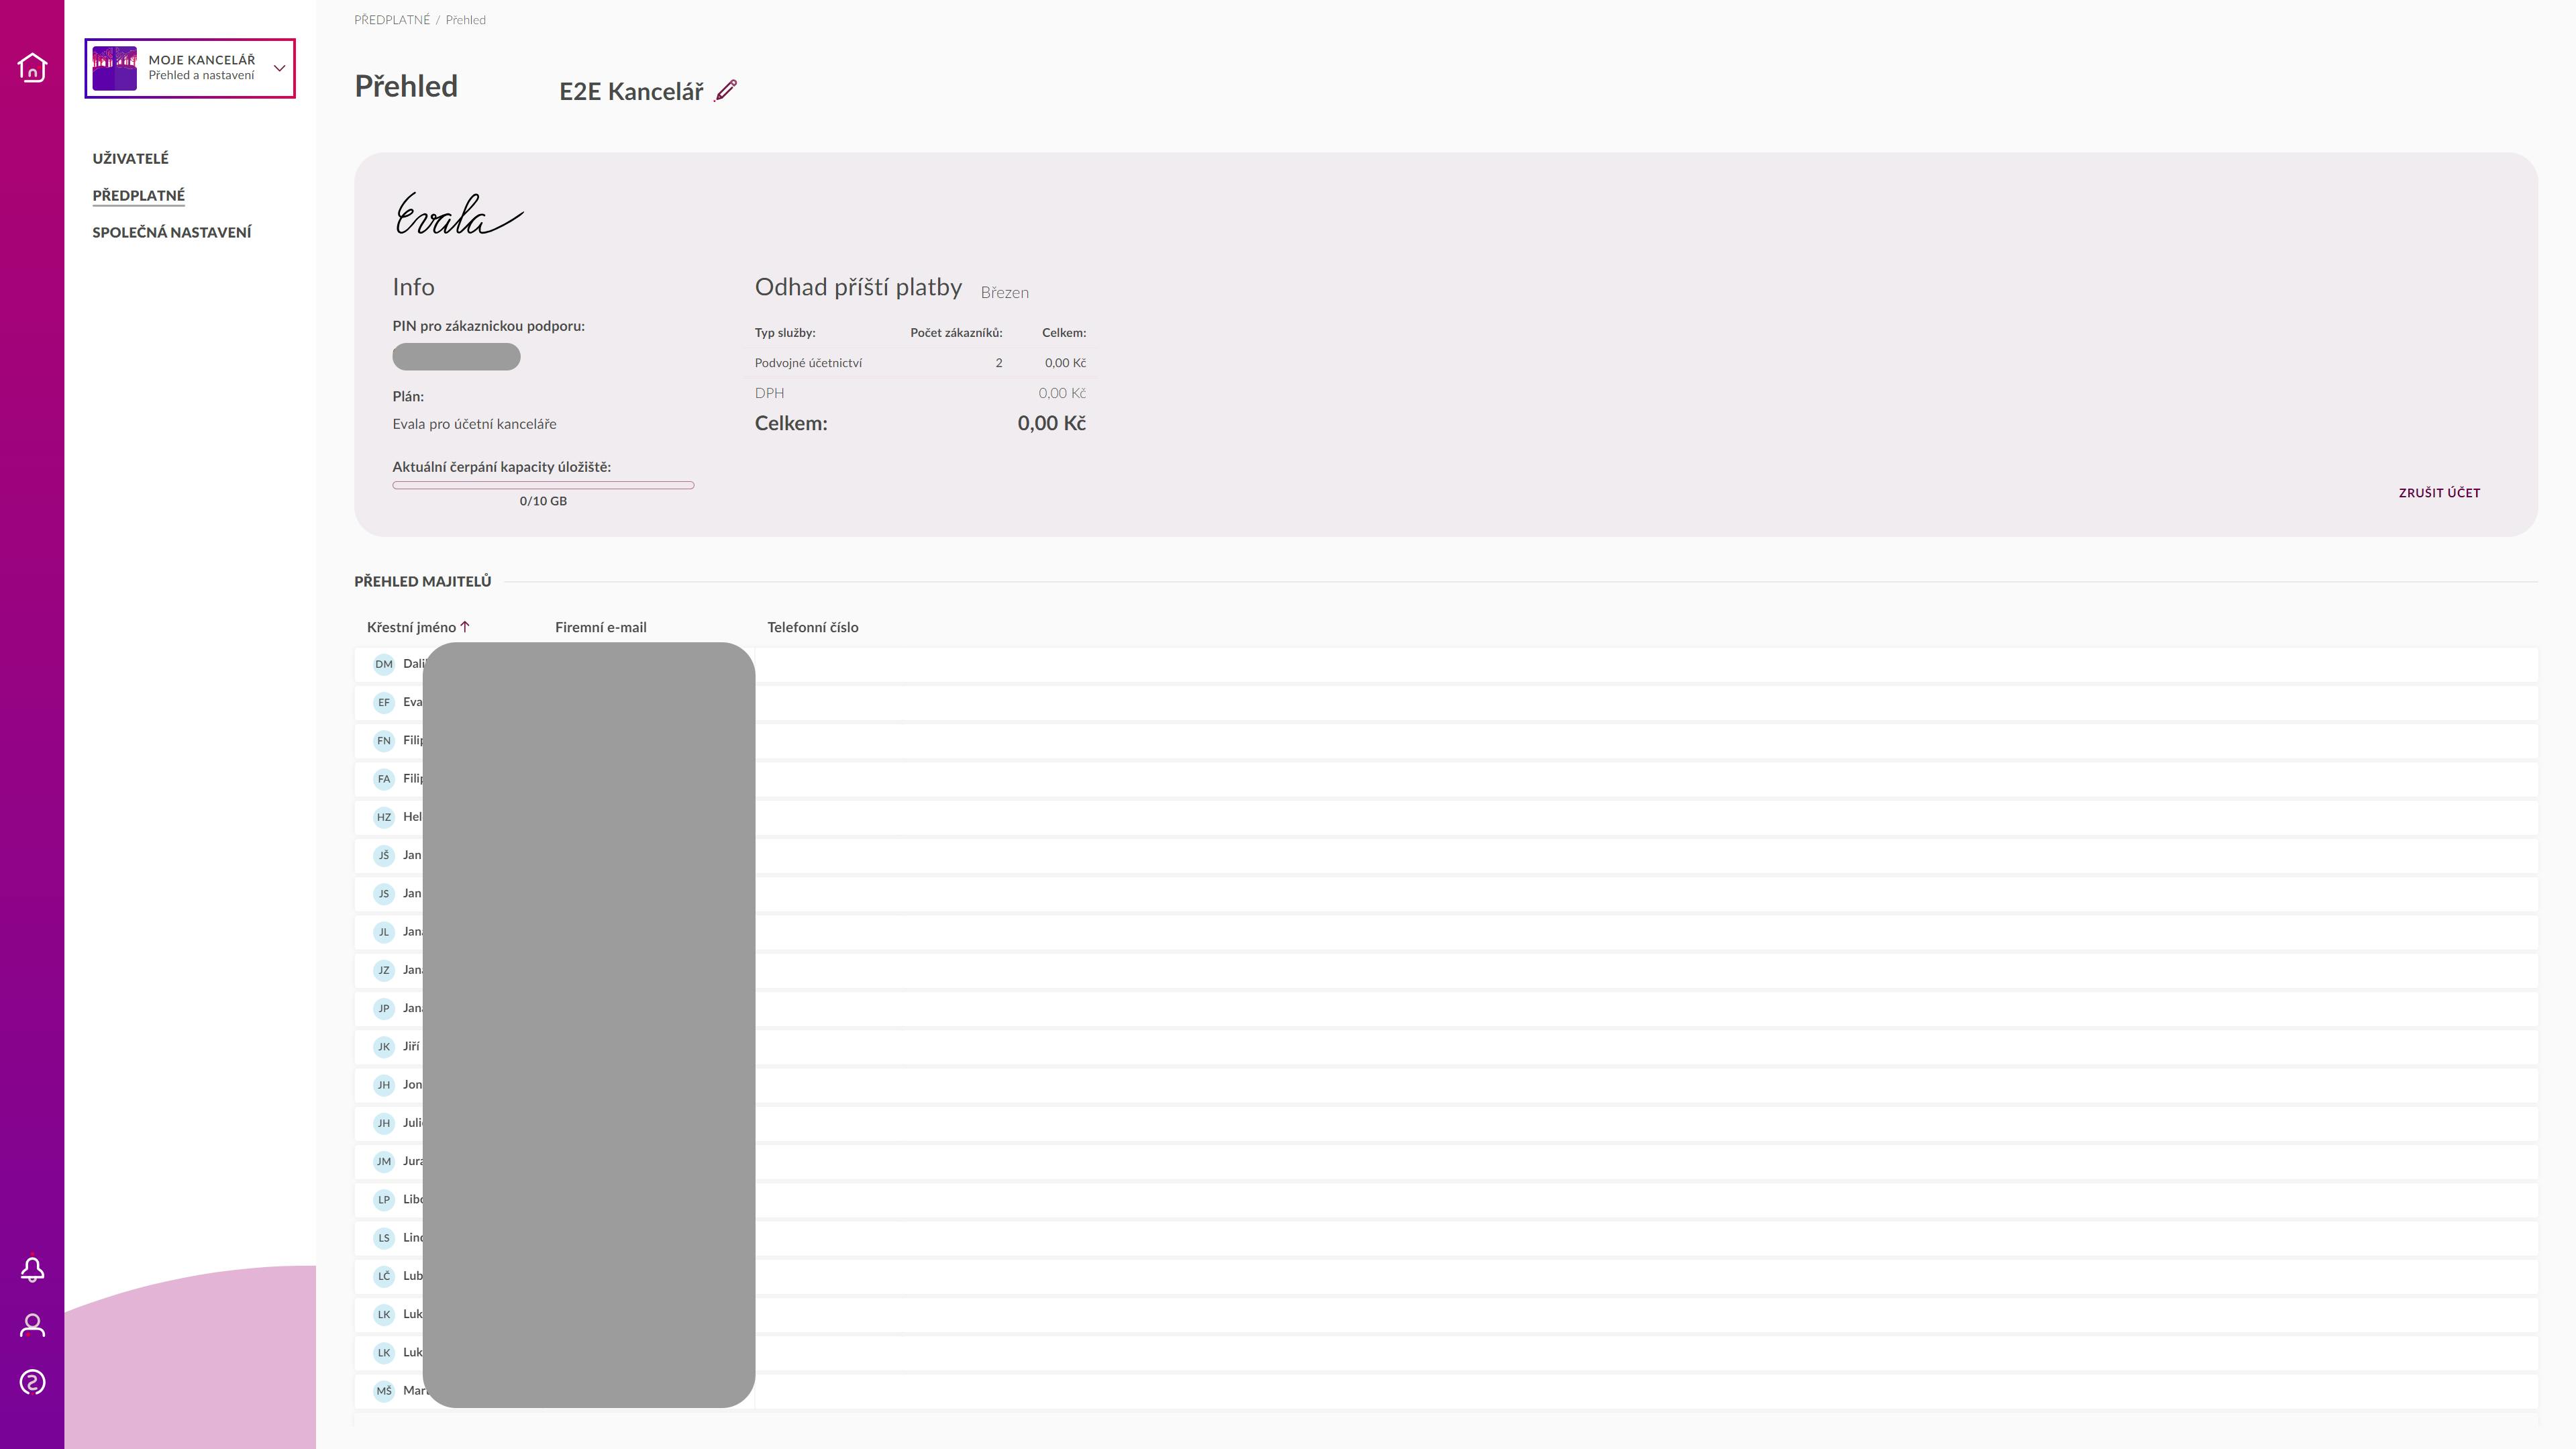
Task: Sort by Firemní e-mail column header
Action: [x=600, y=627]
